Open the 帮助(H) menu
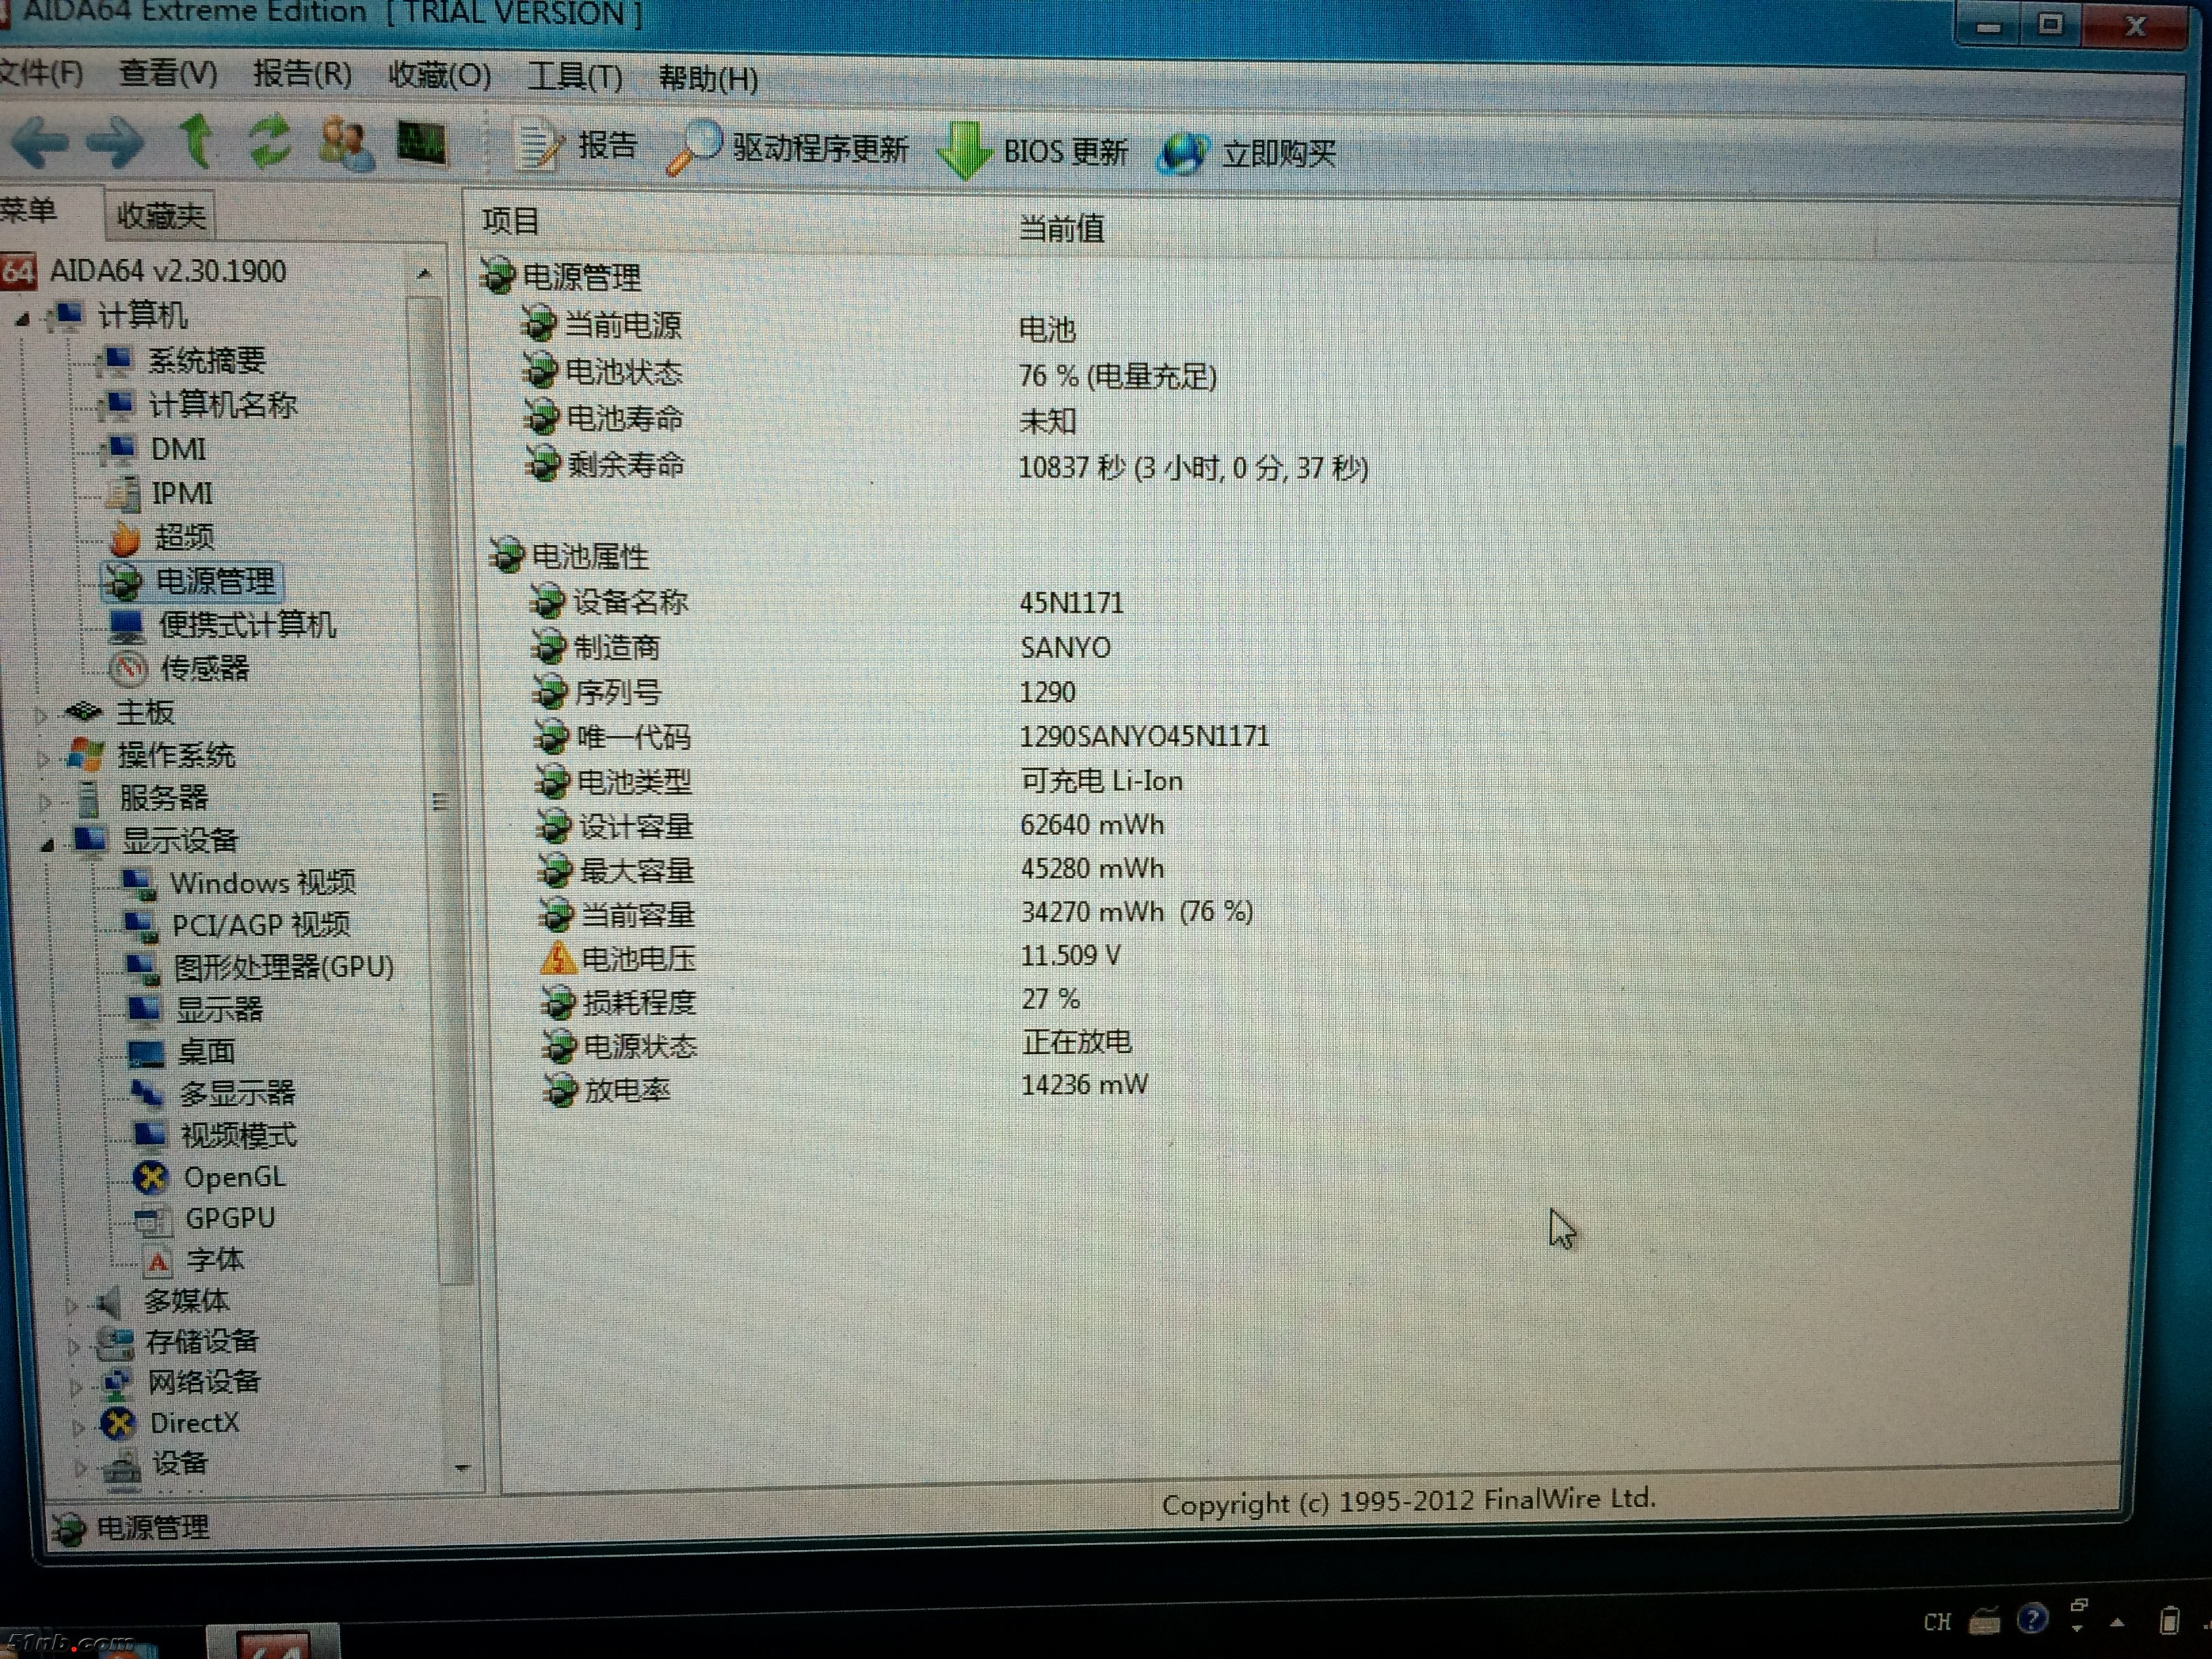The height and width of the screenshot is (1659, 2212). (x=708, y=78)
